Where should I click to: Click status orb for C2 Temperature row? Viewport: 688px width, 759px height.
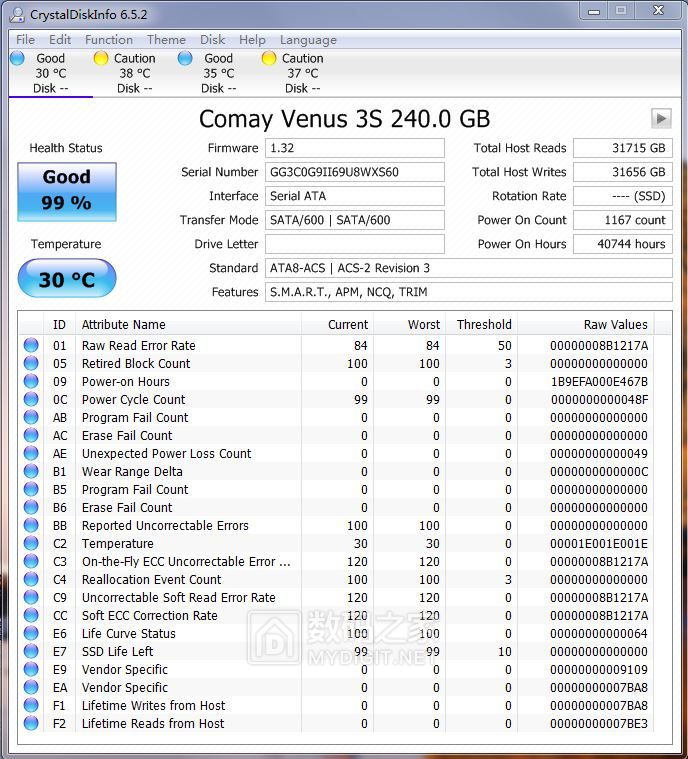click(x=31, y=543)
